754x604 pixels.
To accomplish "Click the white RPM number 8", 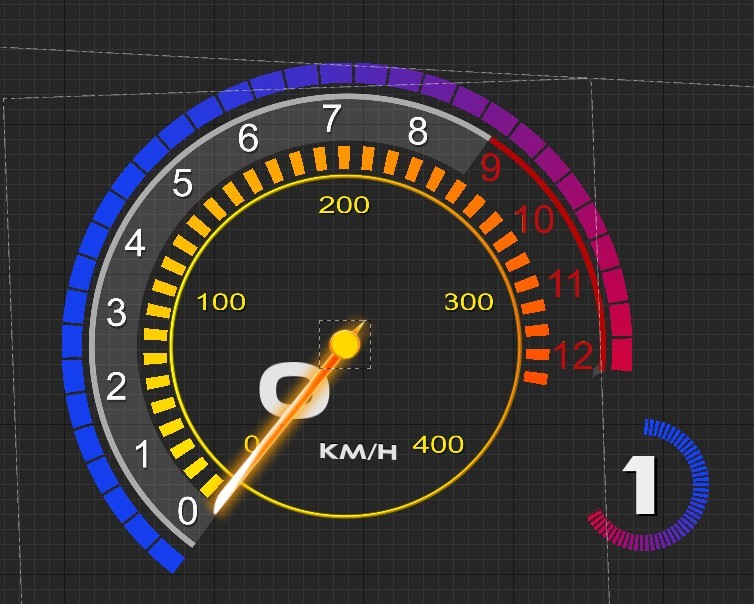I will pos(417,131).
